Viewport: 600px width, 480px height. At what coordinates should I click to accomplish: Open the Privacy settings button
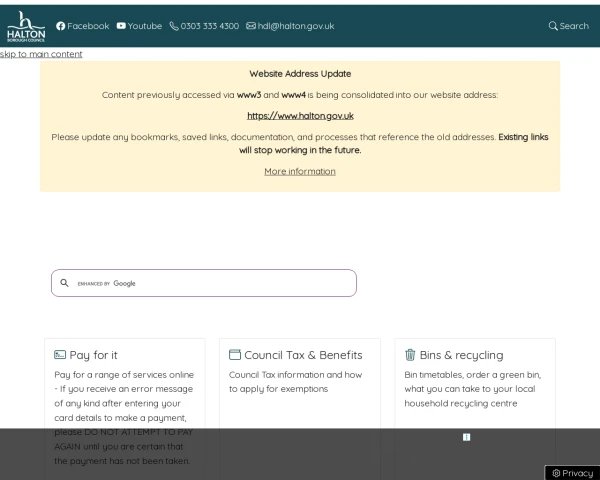572,473
